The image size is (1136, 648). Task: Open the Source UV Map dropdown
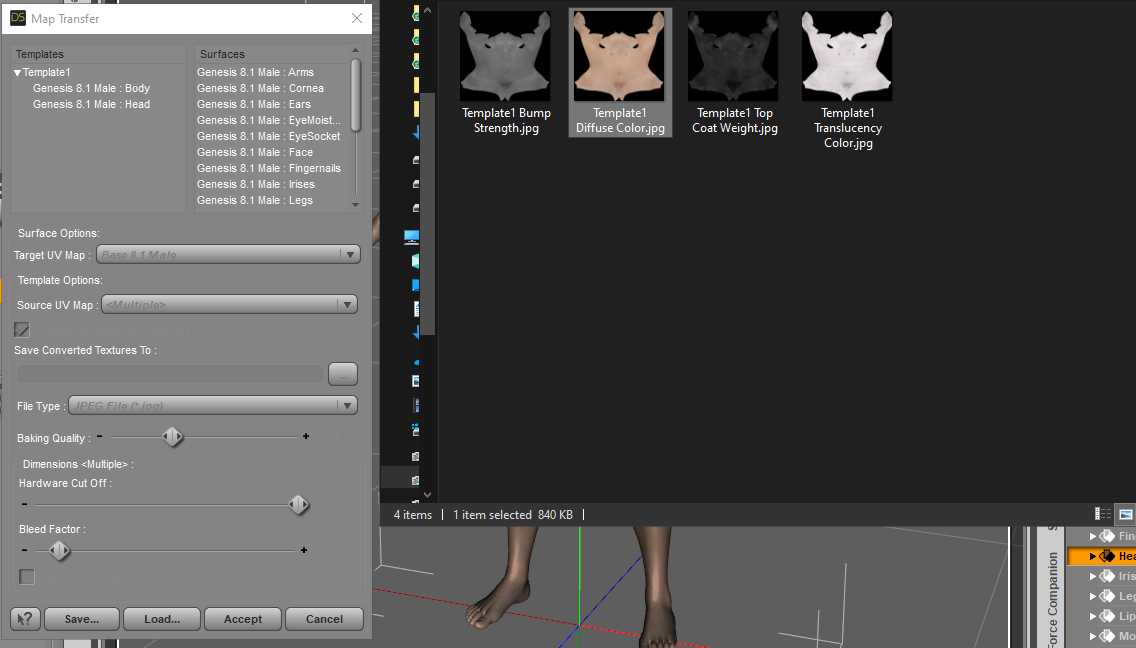click(229, 304)
